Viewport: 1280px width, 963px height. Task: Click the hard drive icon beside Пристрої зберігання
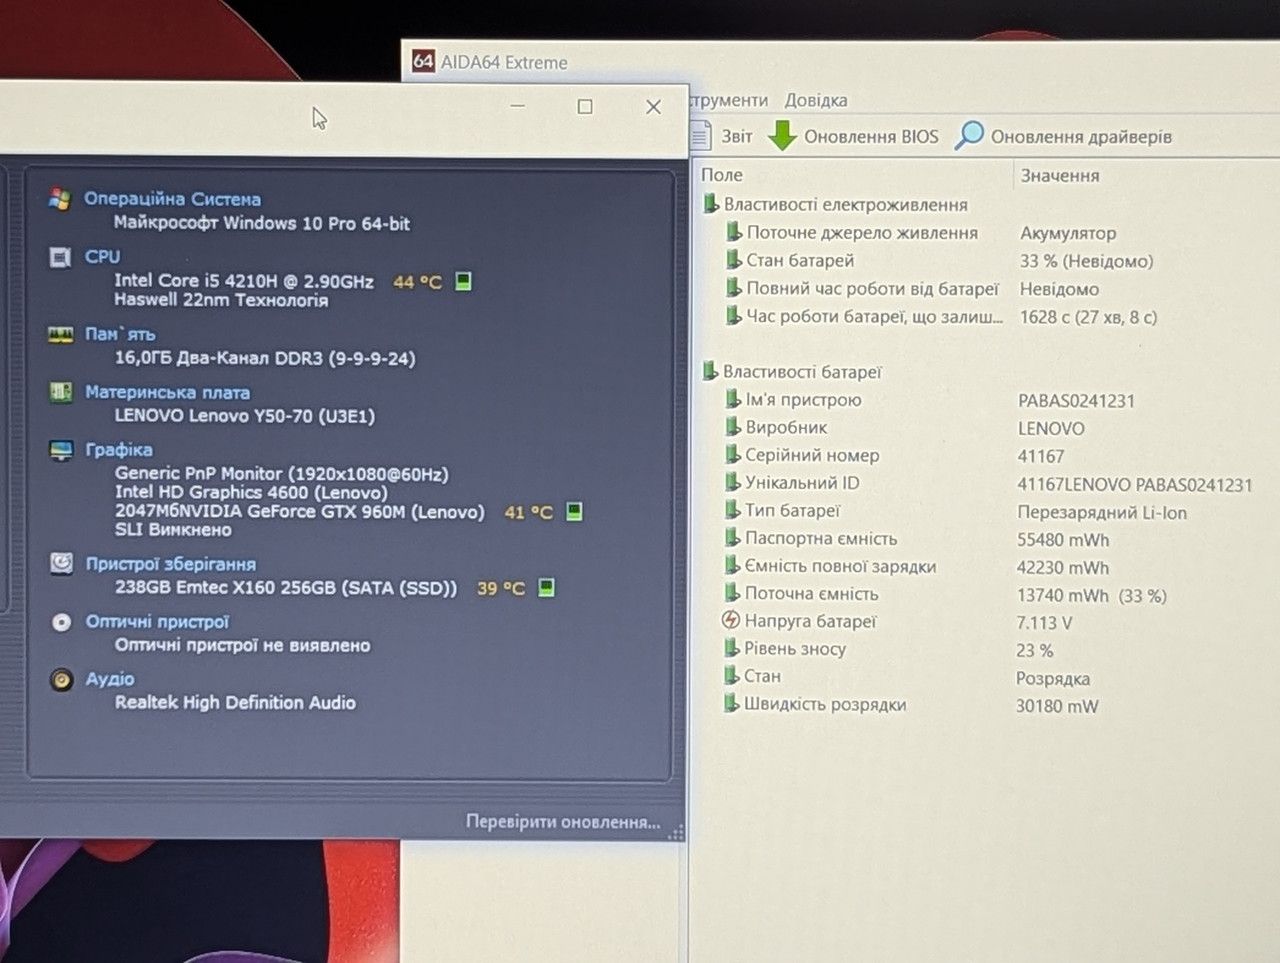pos(62,563)
